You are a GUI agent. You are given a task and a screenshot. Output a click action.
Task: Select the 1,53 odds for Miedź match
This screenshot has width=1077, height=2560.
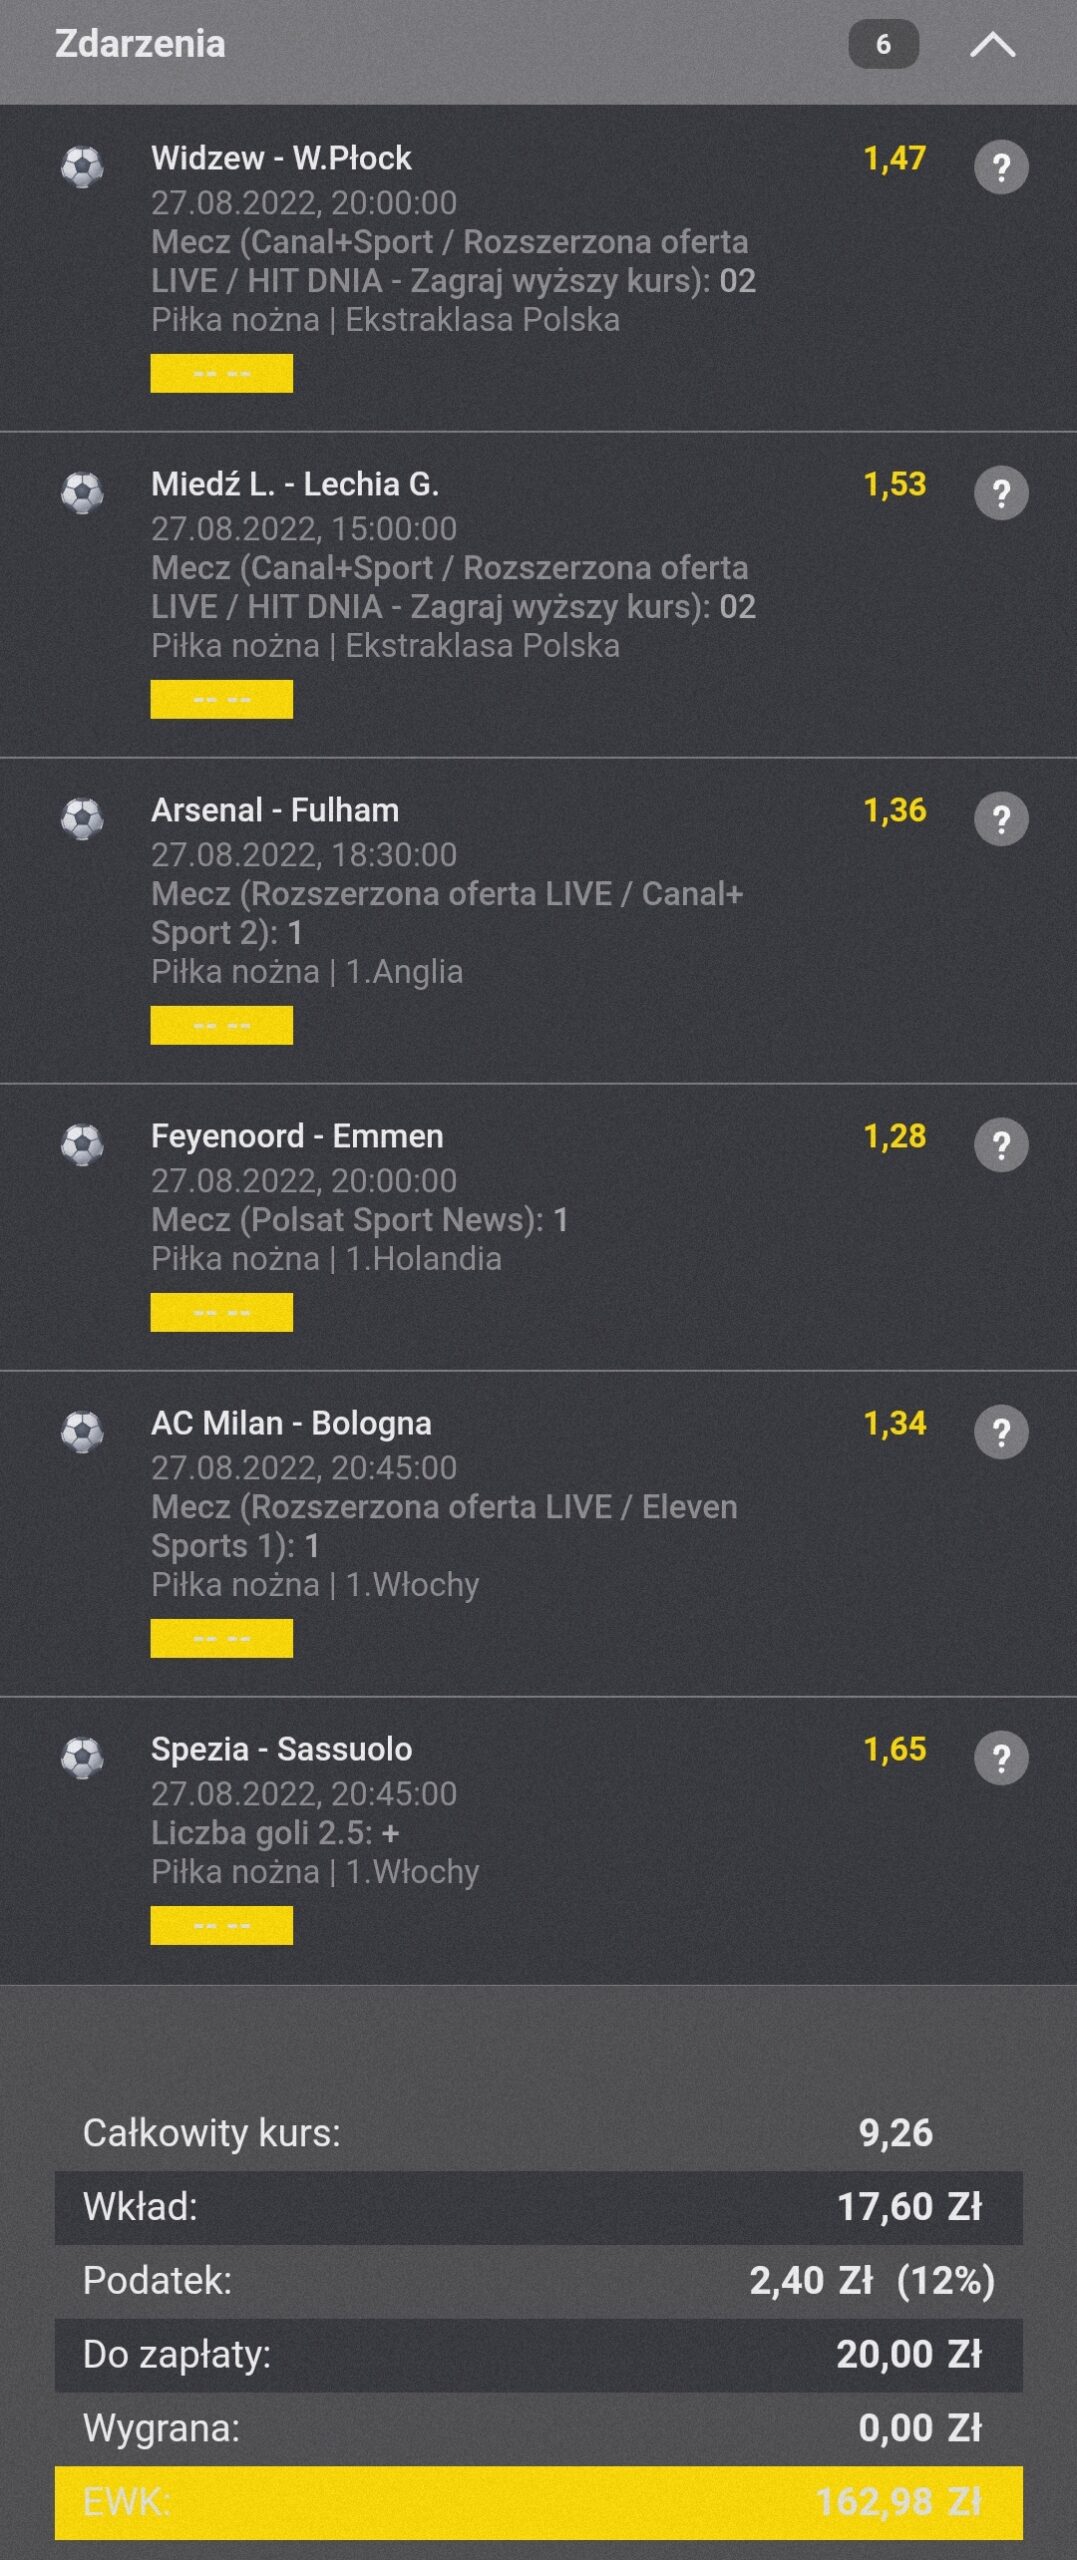coord(895,484)
